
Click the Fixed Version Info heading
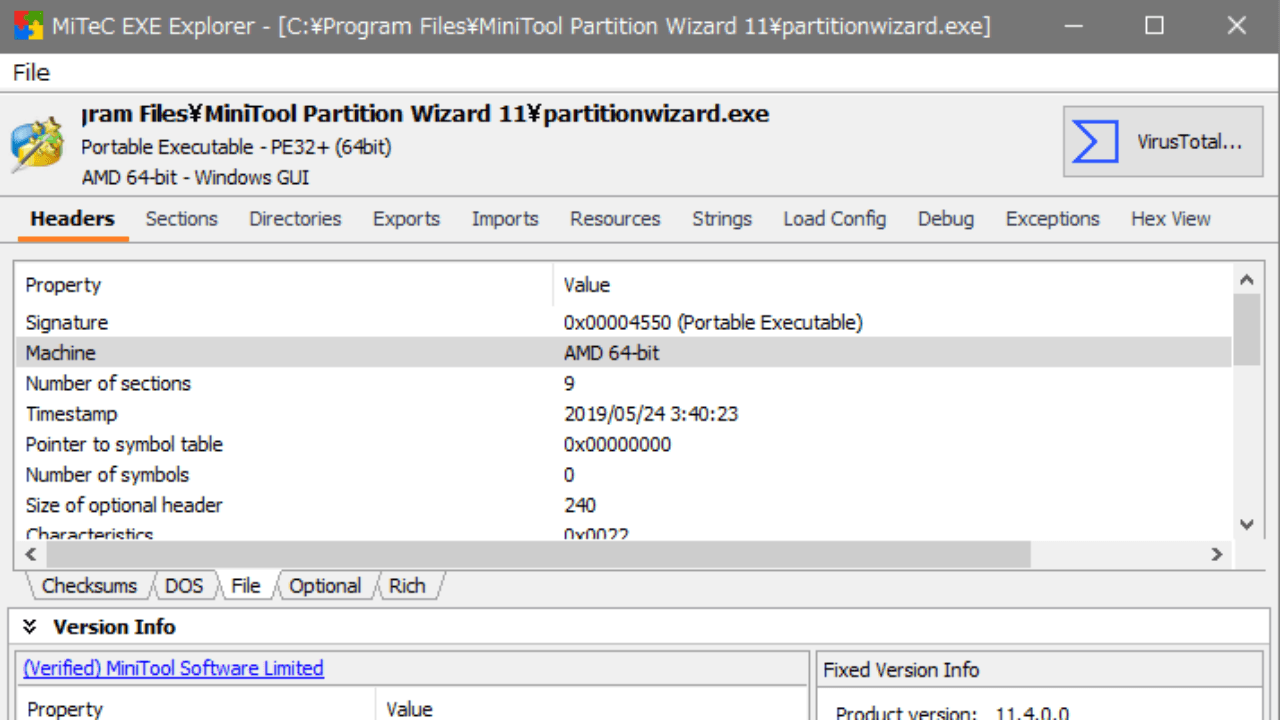901,670
